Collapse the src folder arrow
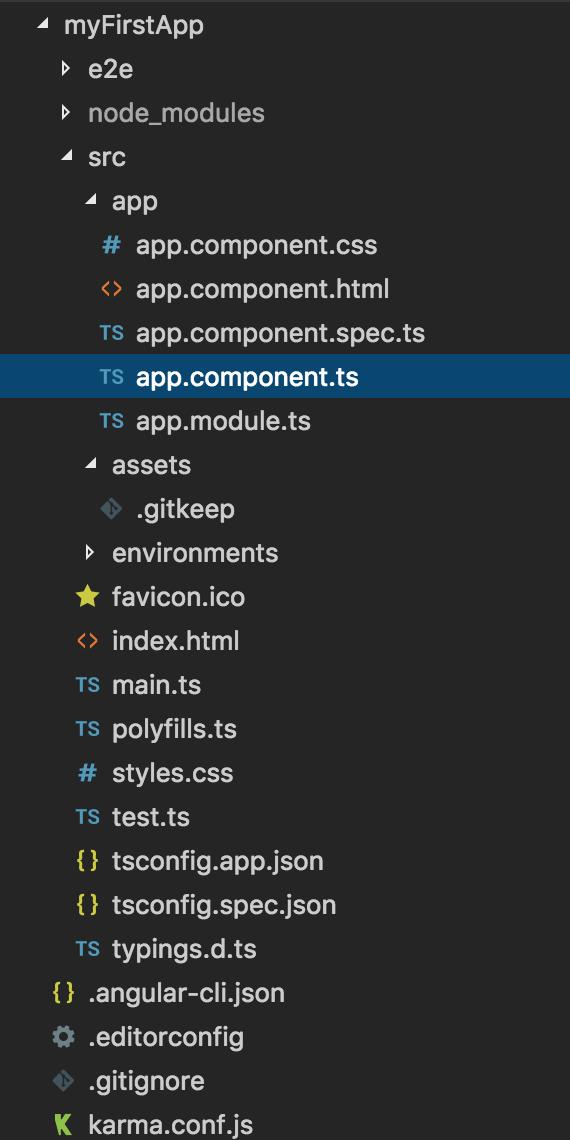The image size is (570, 1140). [x=67, y=156]
